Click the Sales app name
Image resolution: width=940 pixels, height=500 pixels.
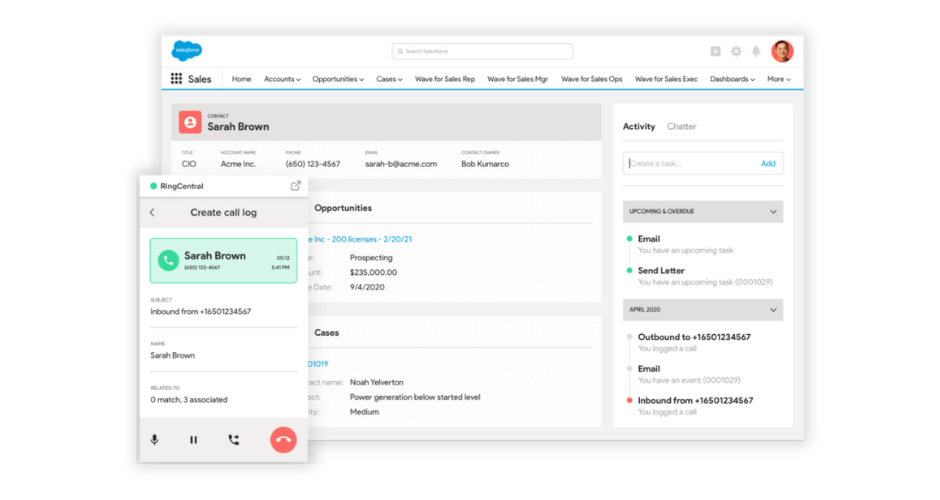(x=200, y=79)
